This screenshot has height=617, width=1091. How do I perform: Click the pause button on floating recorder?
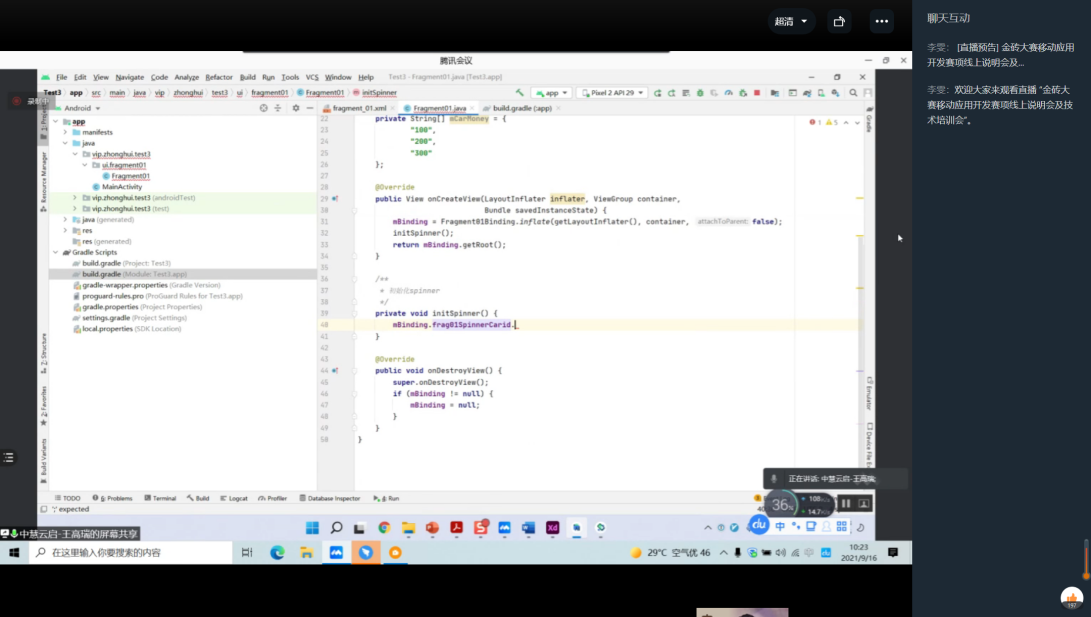[x=846, y=504]
